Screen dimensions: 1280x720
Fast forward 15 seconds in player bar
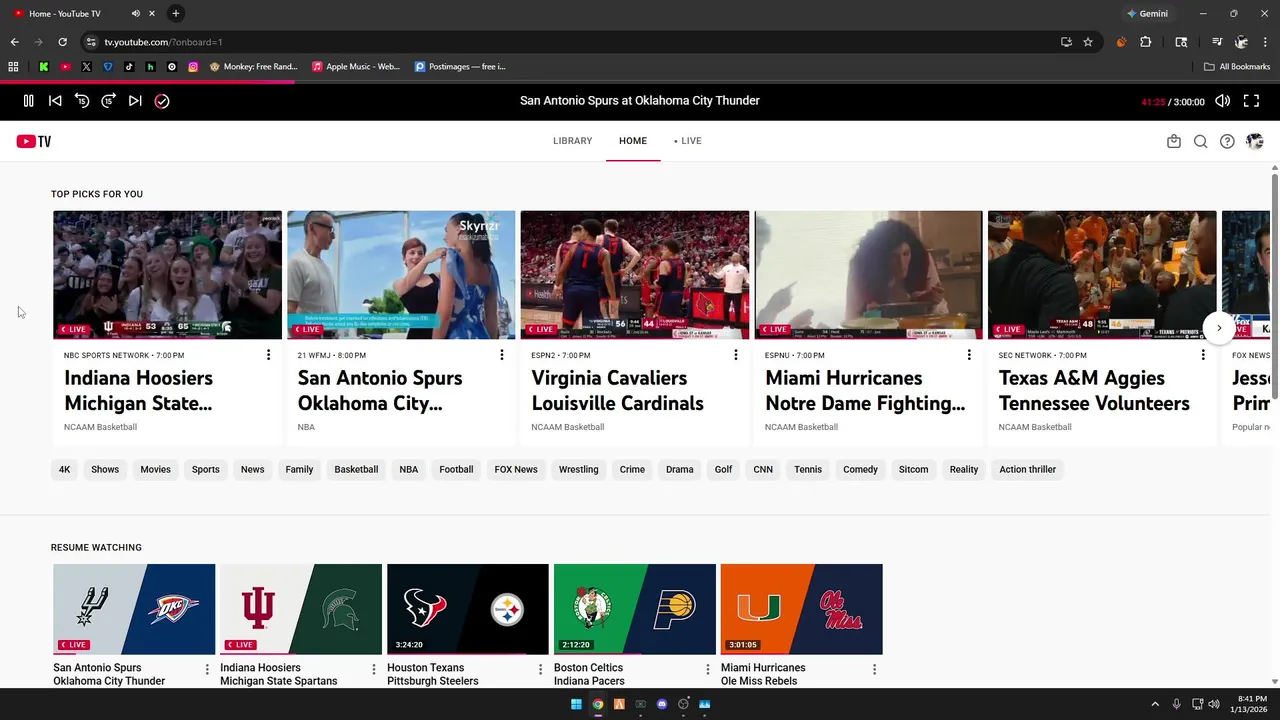tap(108, 101)
